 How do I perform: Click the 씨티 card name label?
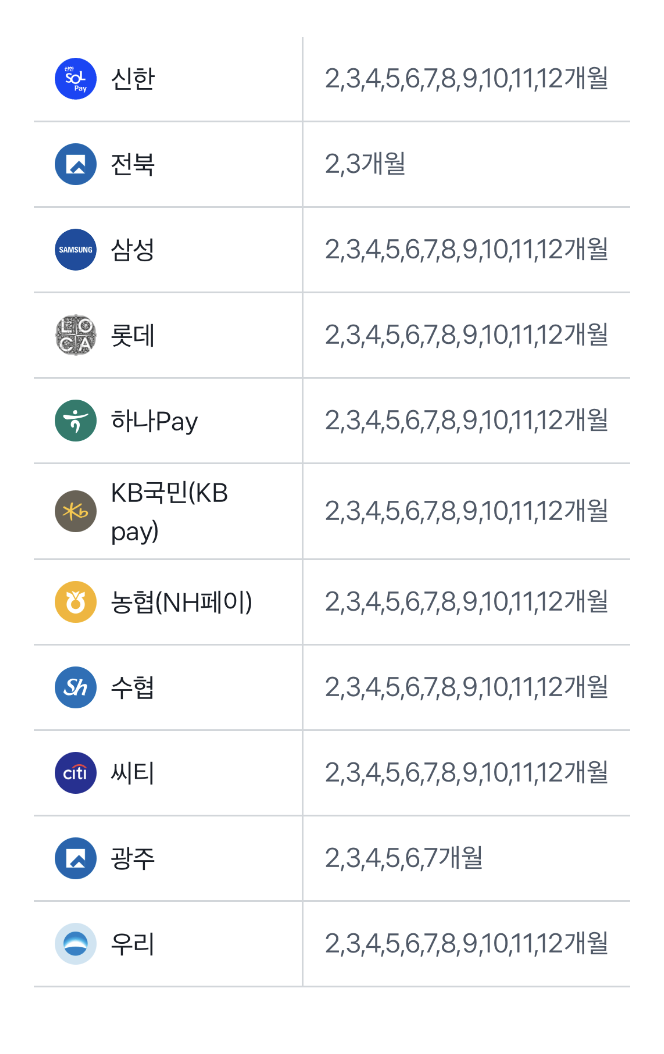click(x=133, y=772)
